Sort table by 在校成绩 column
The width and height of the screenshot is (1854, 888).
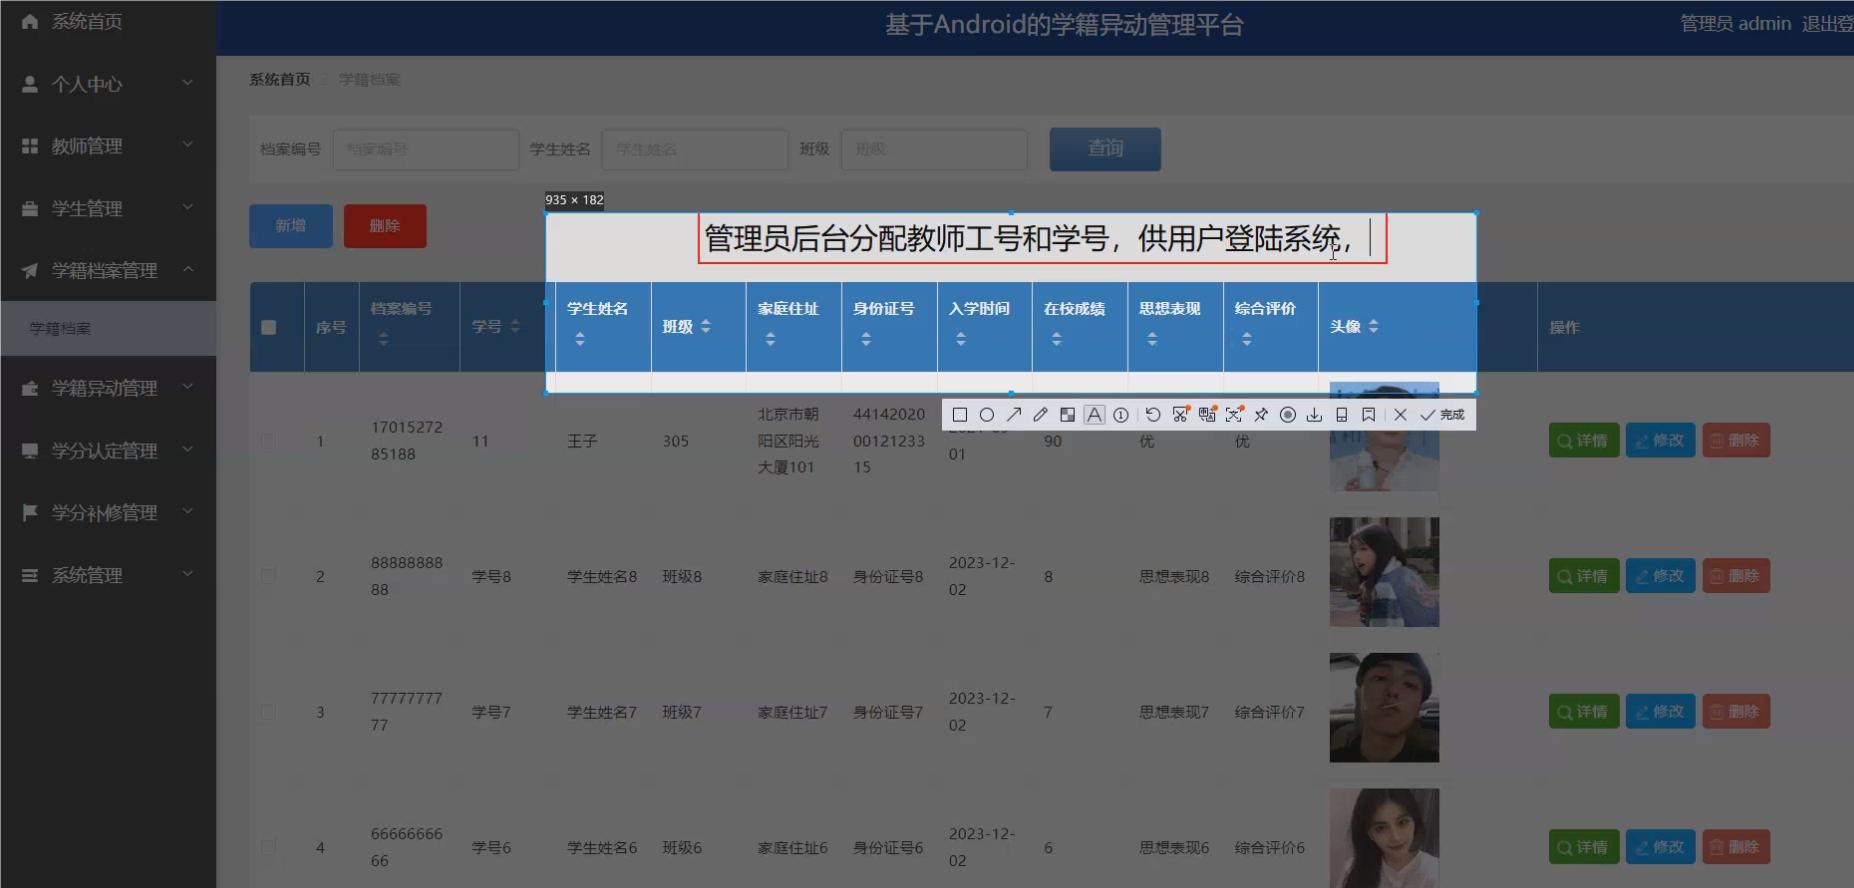tap(1056, 340)
